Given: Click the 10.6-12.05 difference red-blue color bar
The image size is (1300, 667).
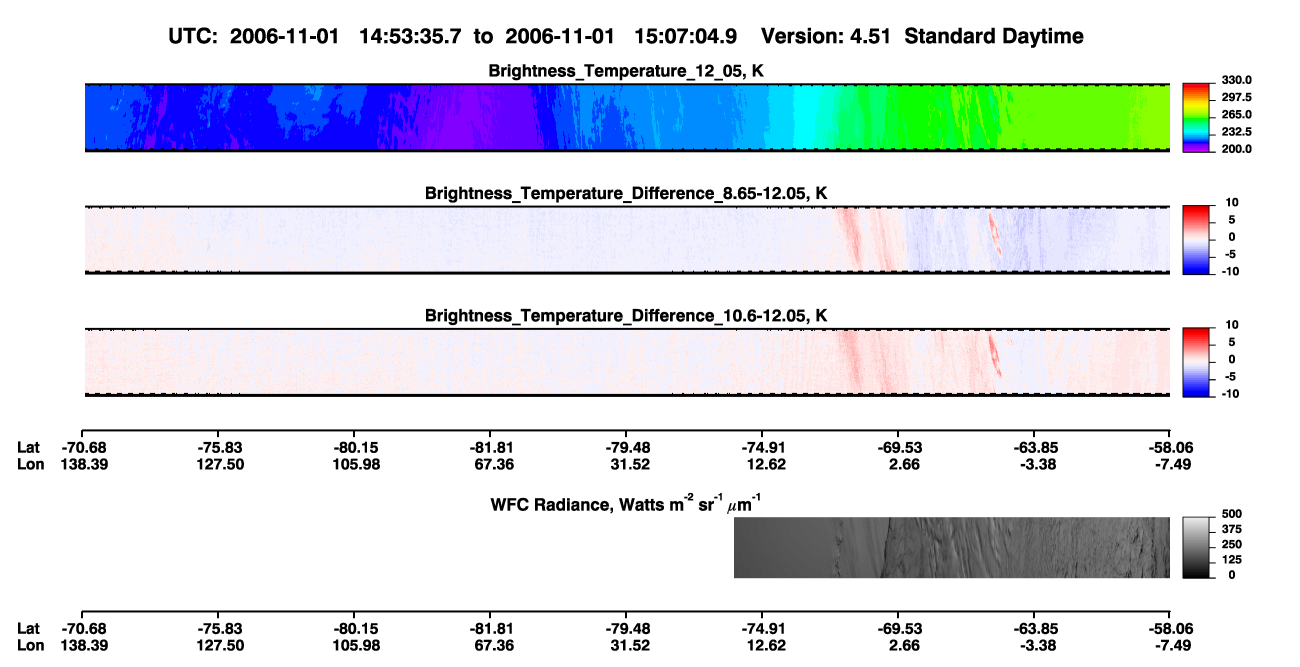Looking at the screenshot, I should pyautogui.click(x=1196, y=361).
